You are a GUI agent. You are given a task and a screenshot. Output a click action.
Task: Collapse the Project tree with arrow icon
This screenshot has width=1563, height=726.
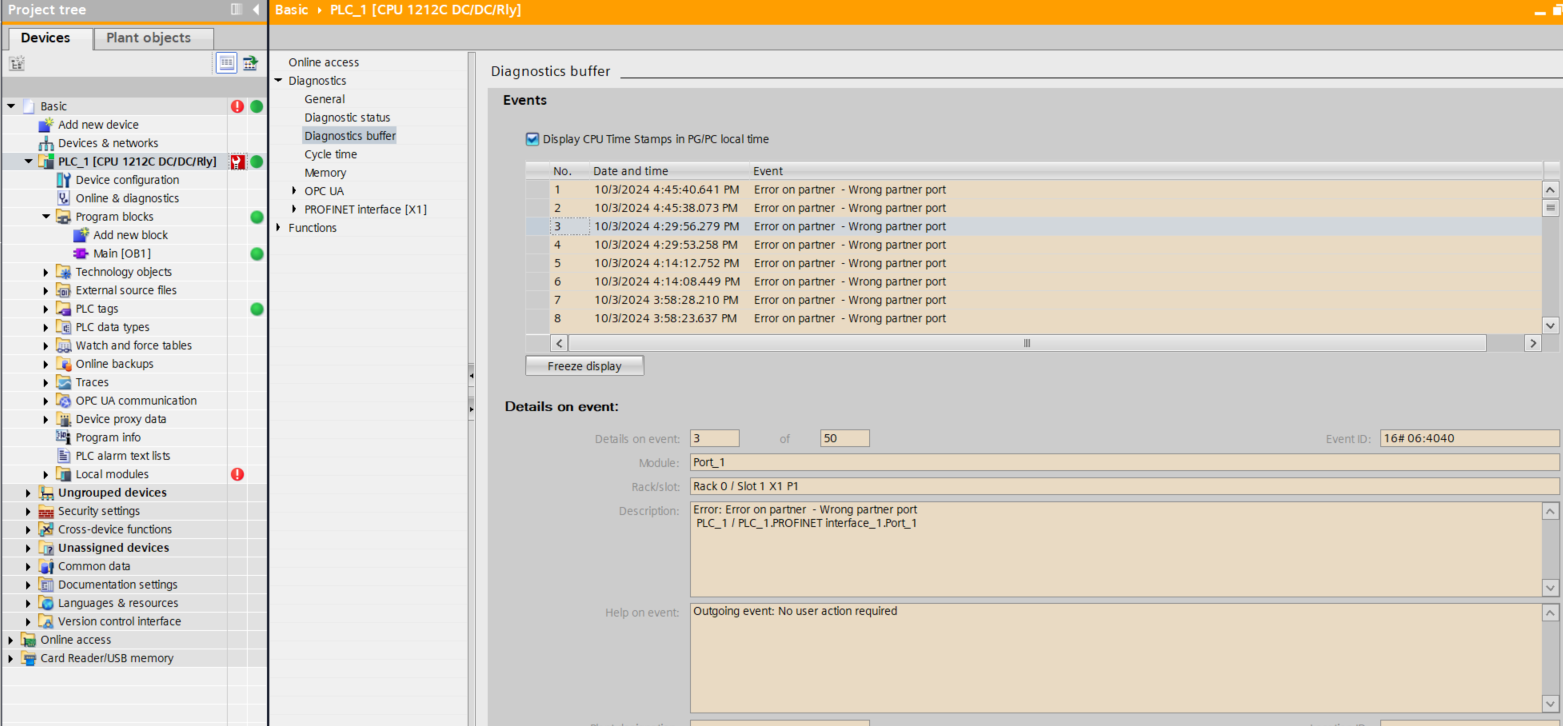(x=256, y=9)
